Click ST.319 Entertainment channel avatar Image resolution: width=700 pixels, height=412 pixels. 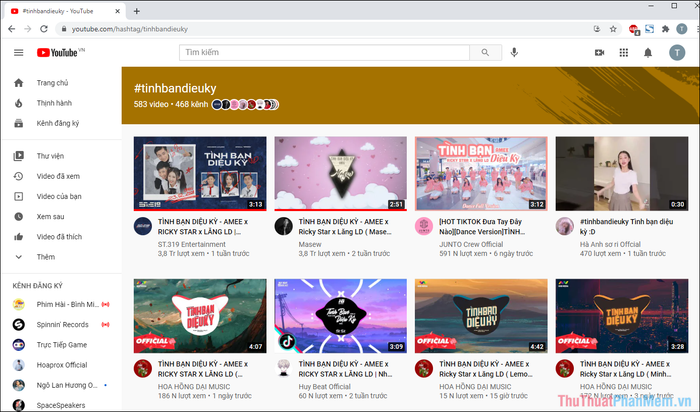(x=143, y=226)
